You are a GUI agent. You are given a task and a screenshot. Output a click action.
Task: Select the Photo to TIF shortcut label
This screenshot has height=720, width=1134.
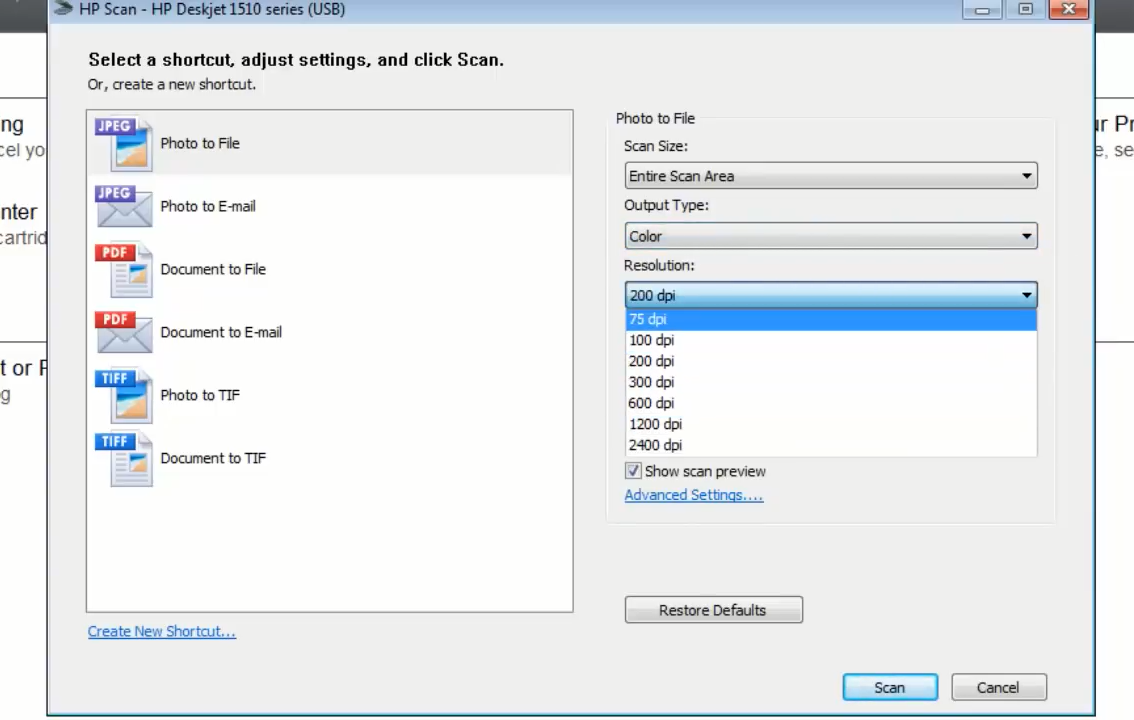pos(200,395)
